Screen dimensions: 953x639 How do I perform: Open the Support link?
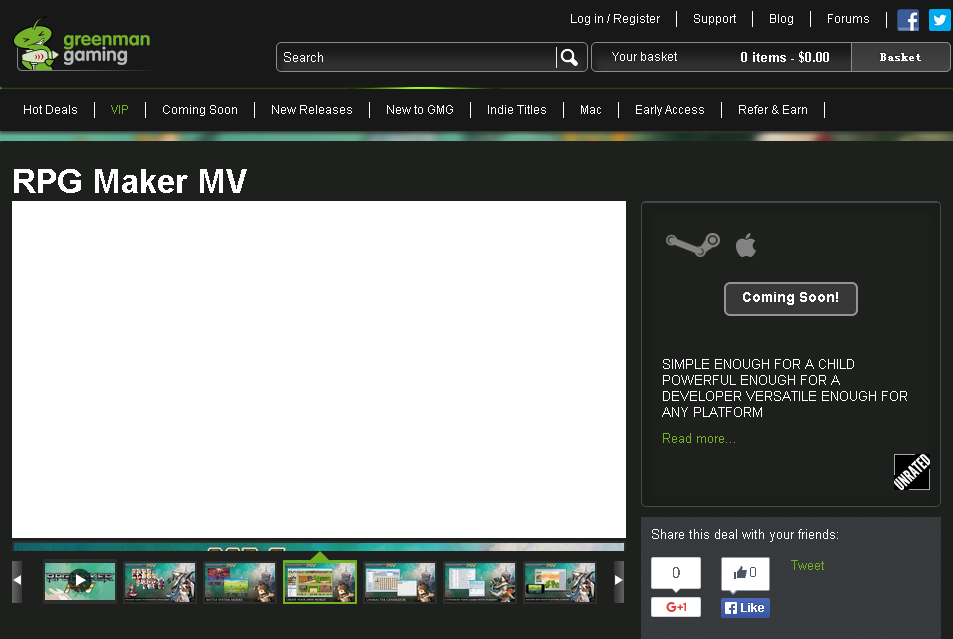click(x=715, y=19)
